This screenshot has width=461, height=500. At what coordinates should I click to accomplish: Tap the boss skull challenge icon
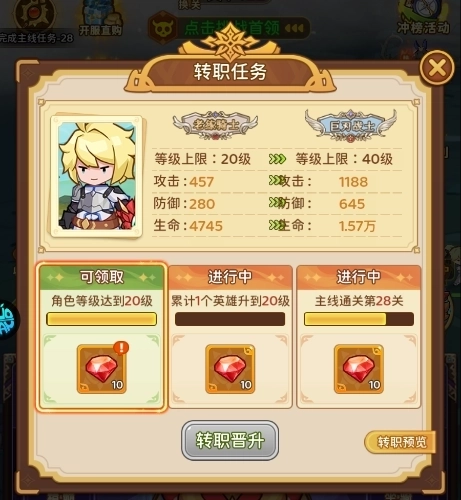point(162,28)
